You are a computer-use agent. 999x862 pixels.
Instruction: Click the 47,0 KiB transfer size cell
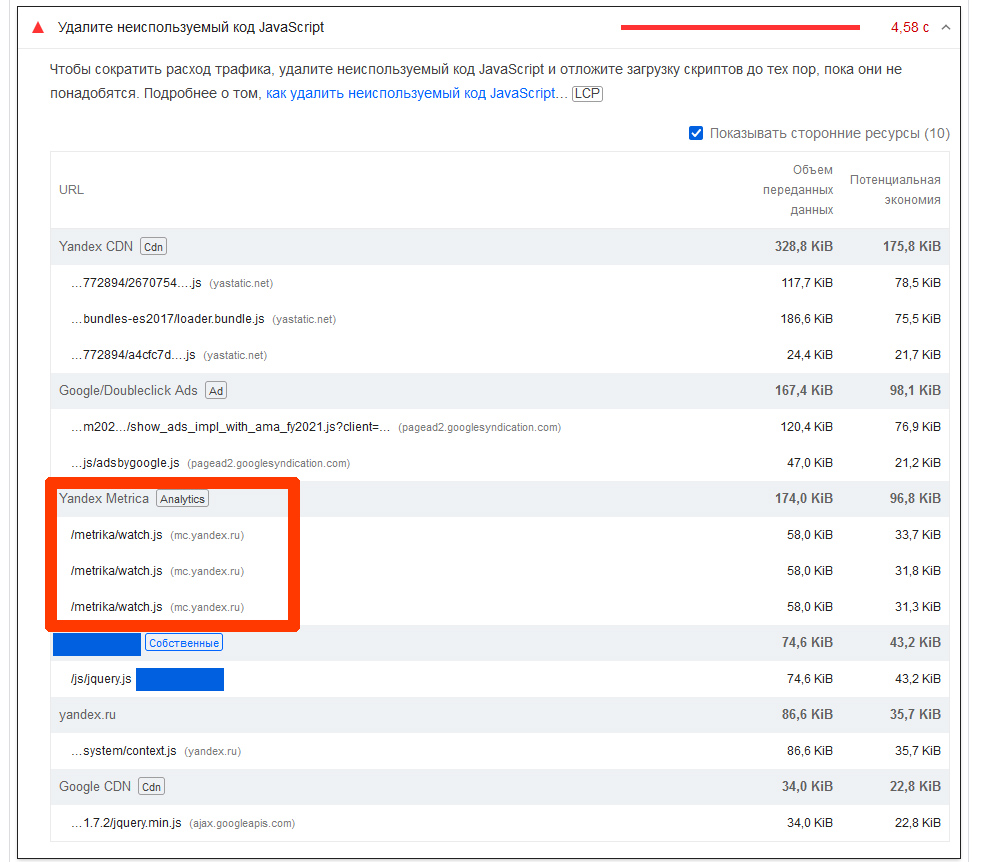(x=810, y=463)
